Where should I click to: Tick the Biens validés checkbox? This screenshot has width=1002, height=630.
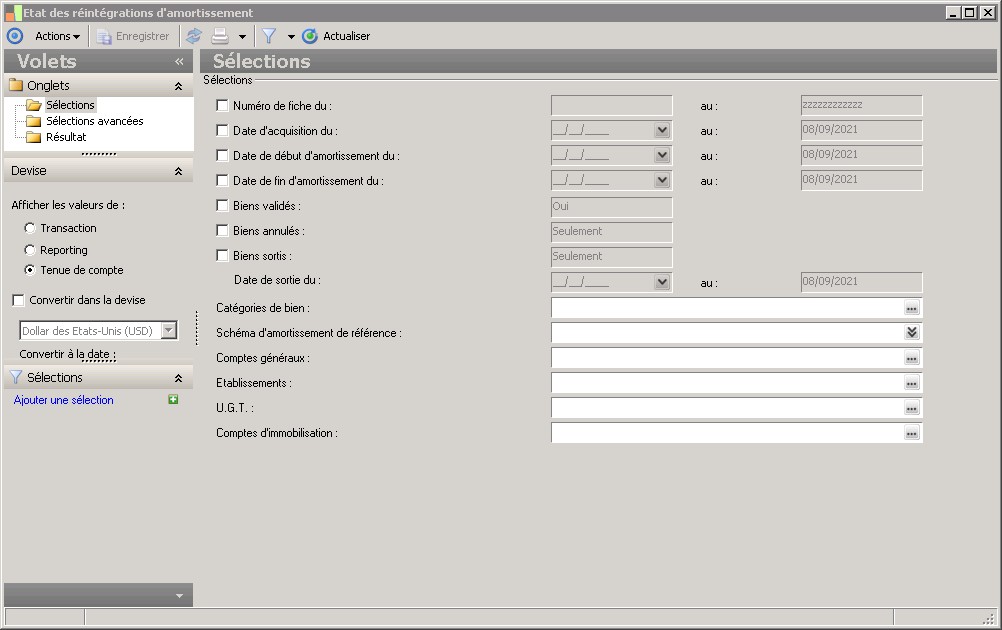point(222,206)
